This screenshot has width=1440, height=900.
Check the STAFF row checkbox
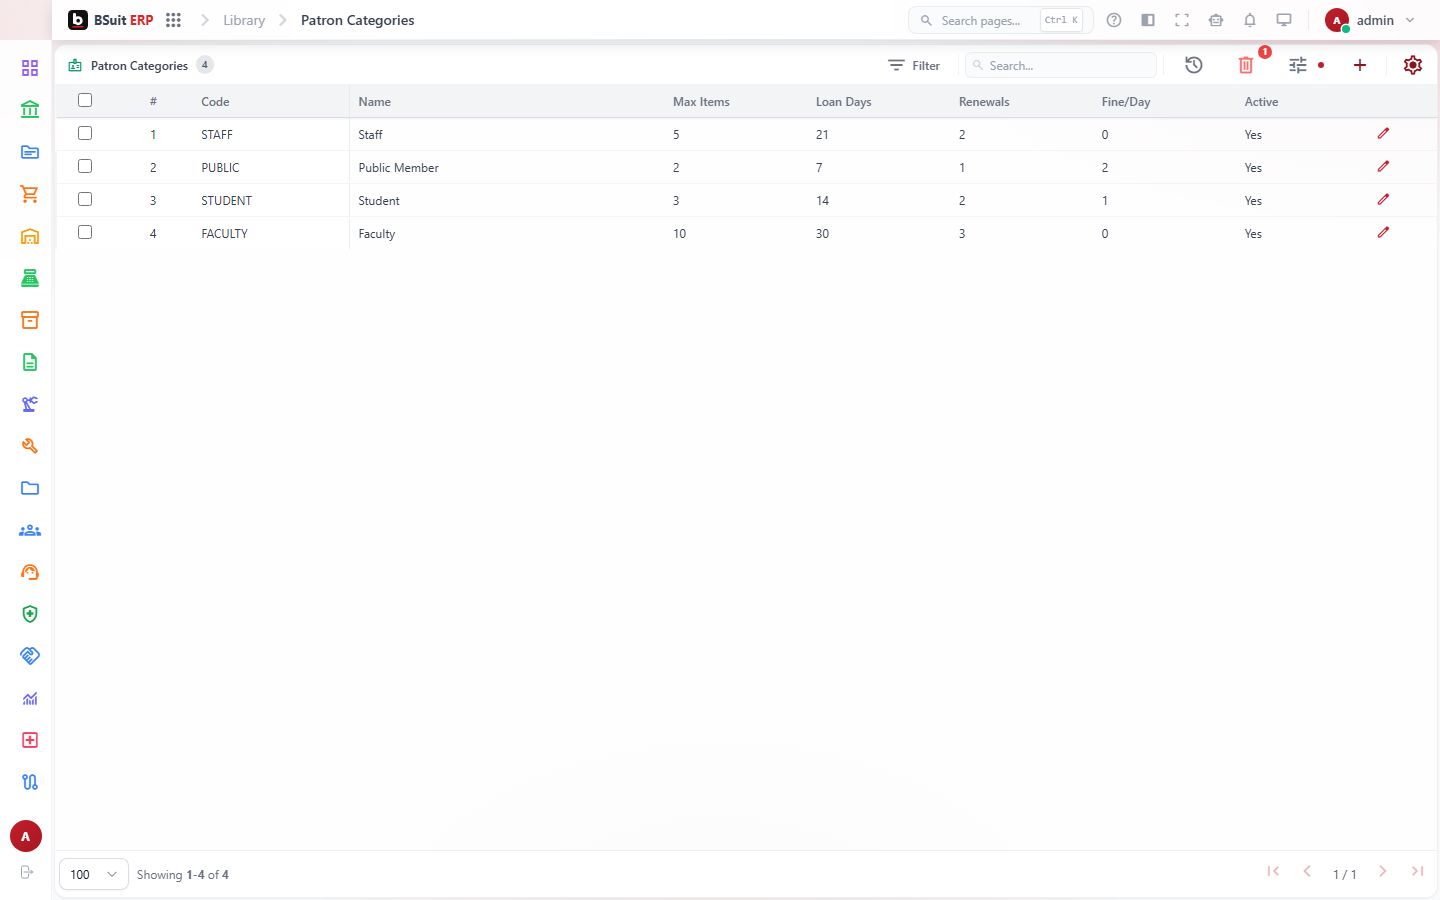(85, 133)
